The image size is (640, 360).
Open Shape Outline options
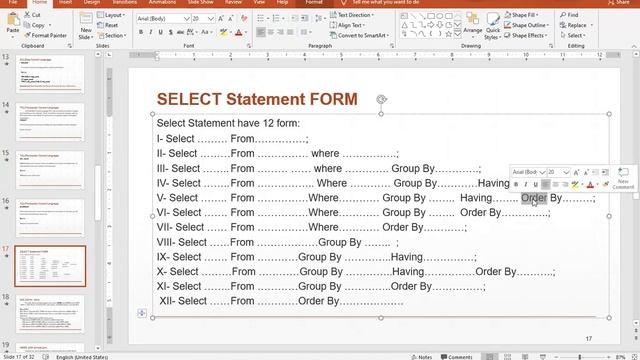click(527, 25)
